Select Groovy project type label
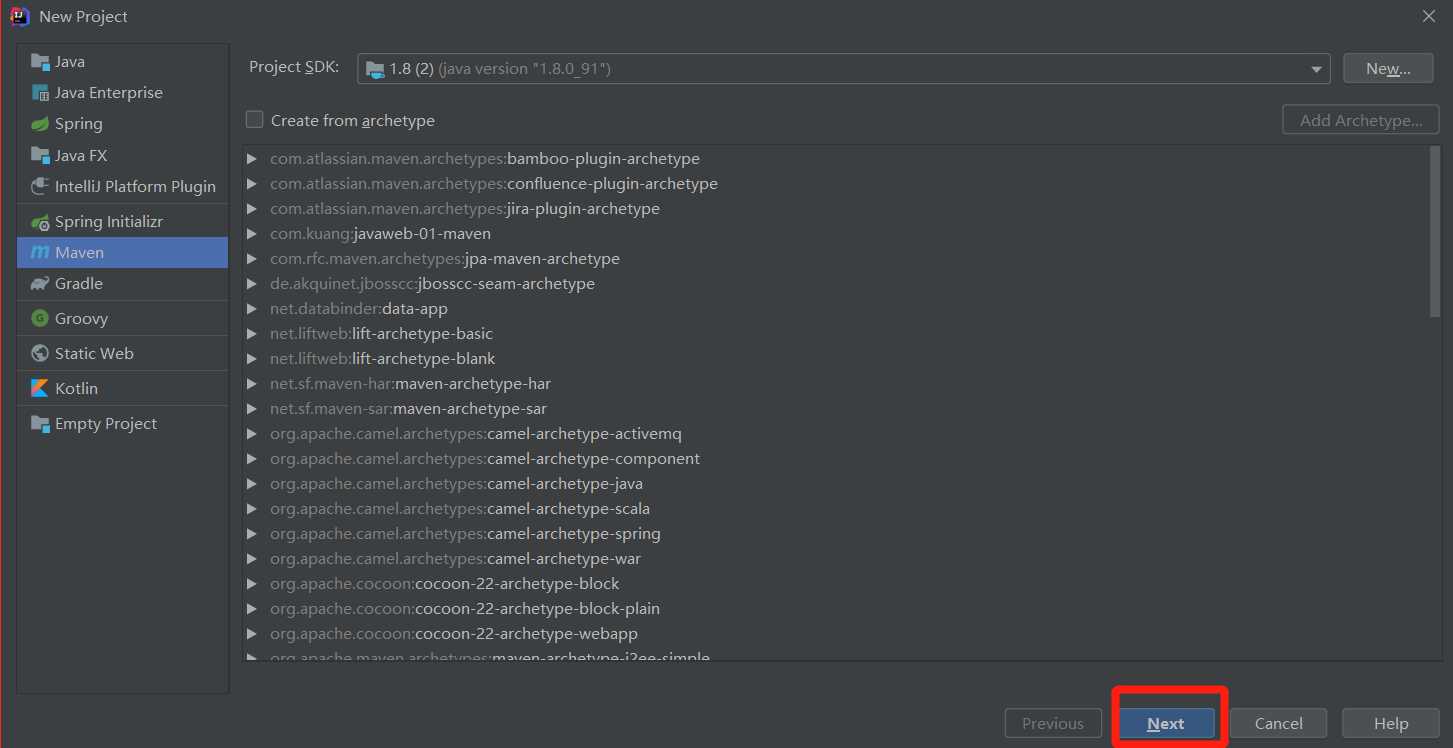This screenshot has width=1453, height=748. pyautogui.click(x=81, y=318)
